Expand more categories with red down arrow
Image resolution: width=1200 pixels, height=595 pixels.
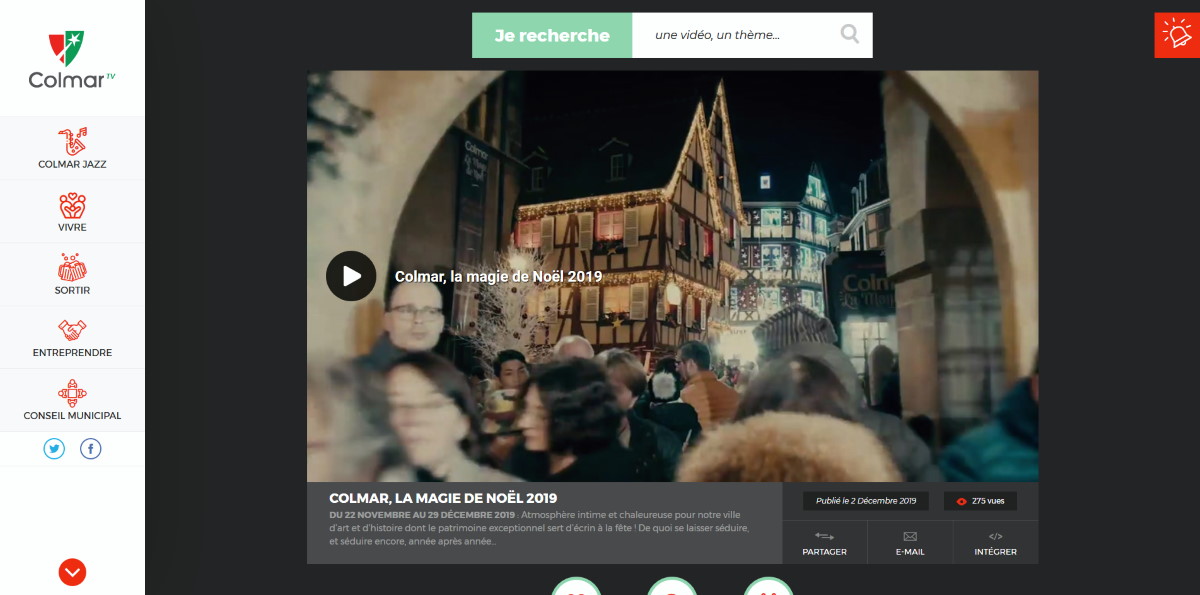[x=72, y=572]
